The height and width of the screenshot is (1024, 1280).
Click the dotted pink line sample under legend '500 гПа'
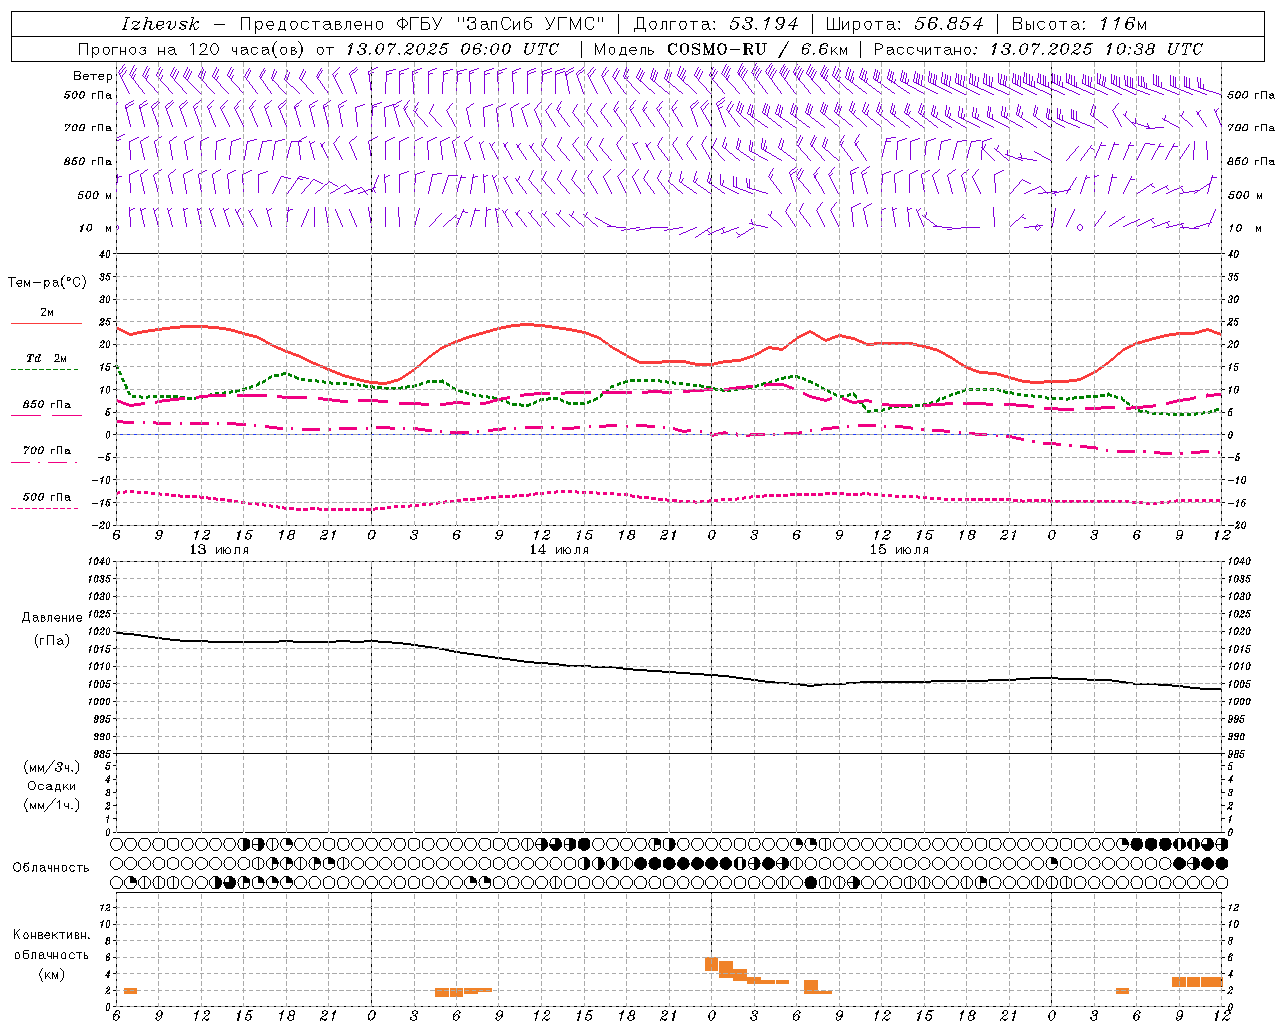46,508
